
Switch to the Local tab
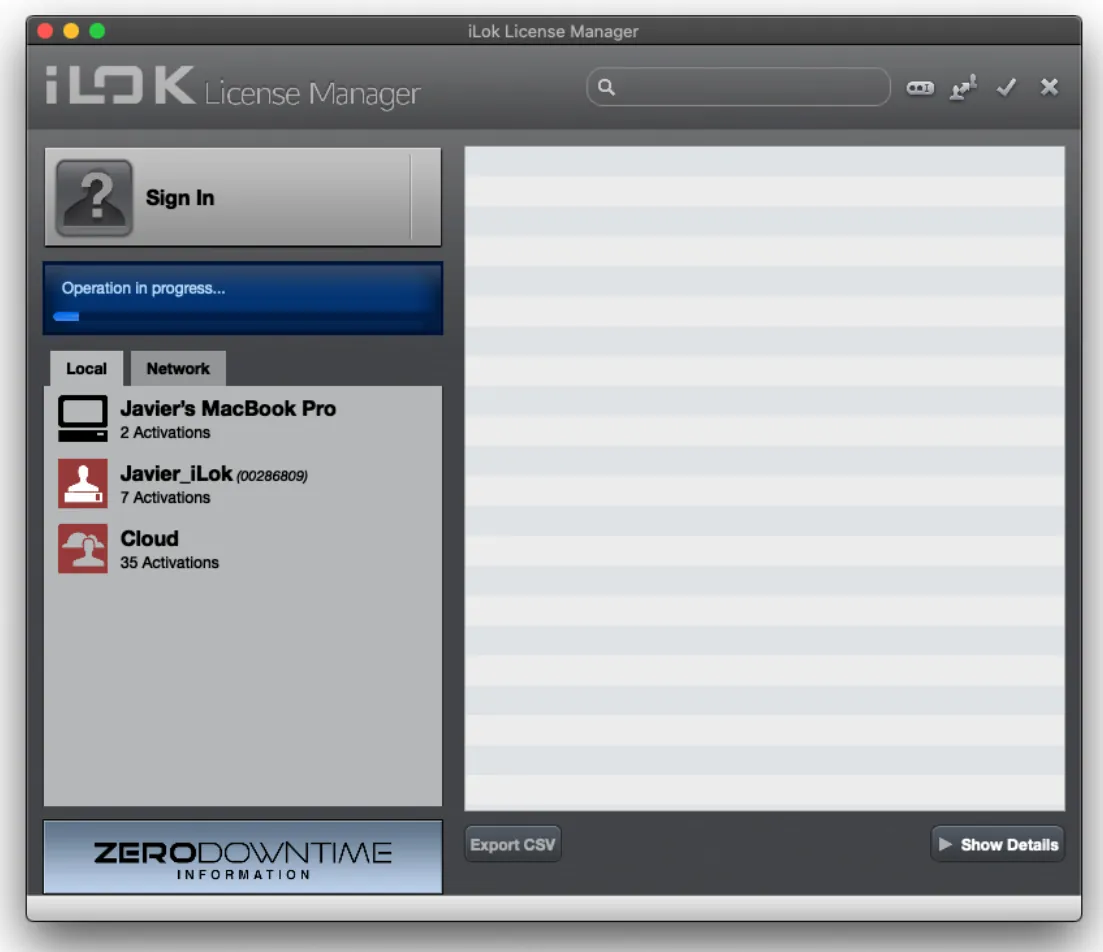point(87,369)
